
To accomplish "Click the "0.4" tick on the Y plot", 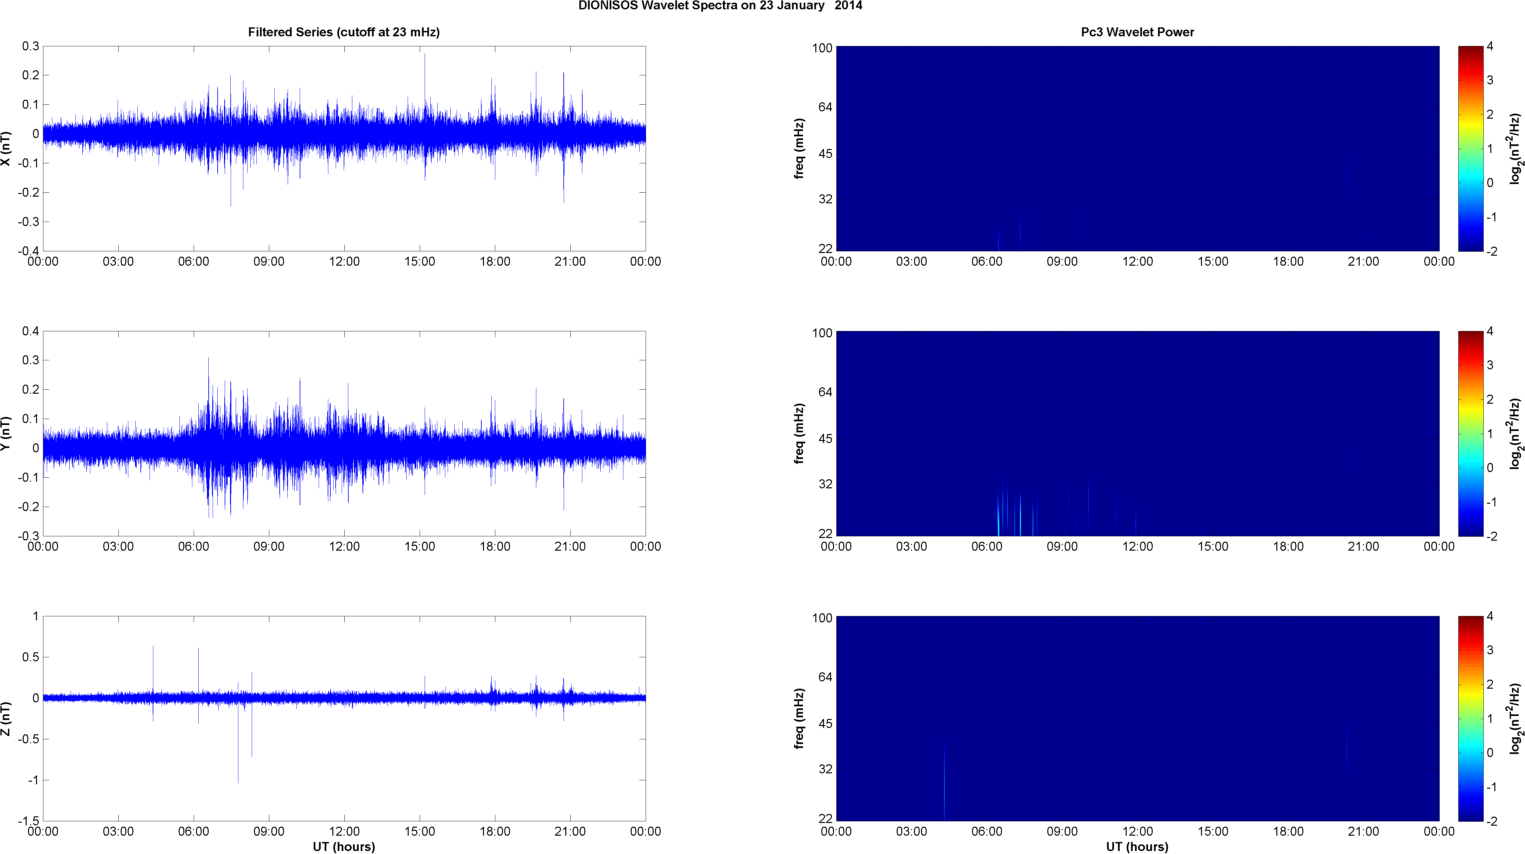I will (x=31, y=331).
